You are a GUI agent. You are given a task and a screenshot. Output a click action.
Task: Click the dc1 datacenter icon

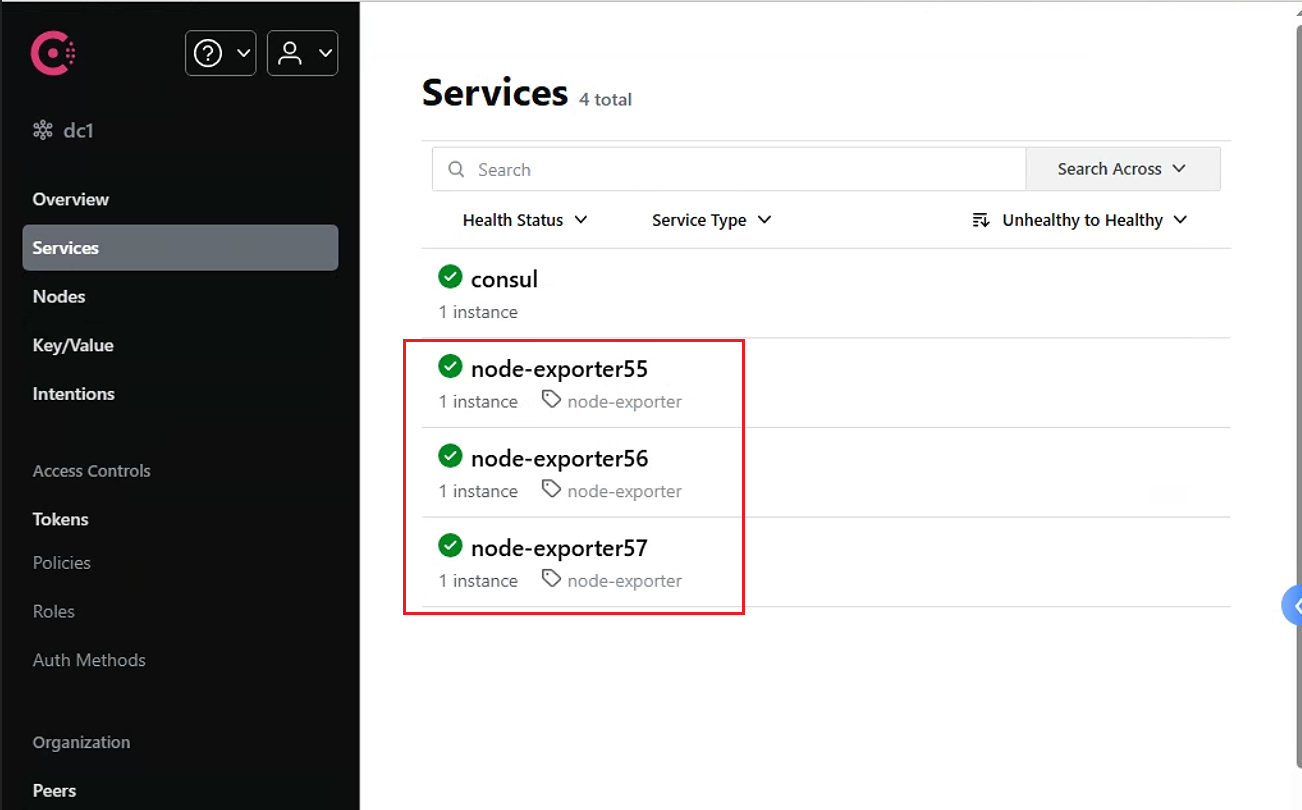pyautogui.click(x=42, y=130)
